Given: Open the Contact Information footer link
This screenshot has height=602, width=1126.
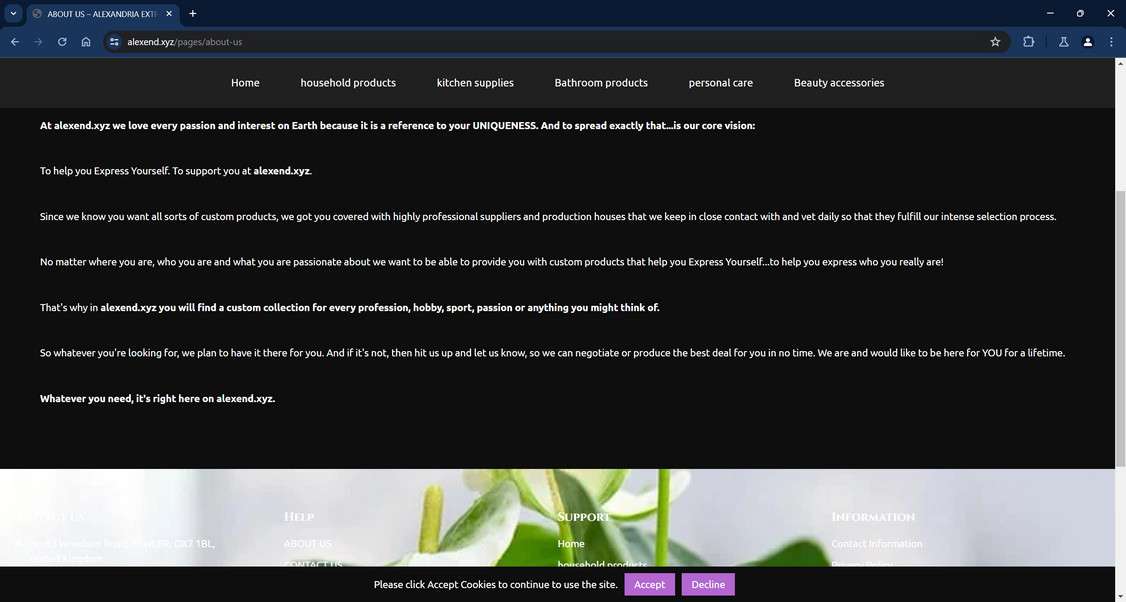Looking at the screenshot, I should pos(876,544).
